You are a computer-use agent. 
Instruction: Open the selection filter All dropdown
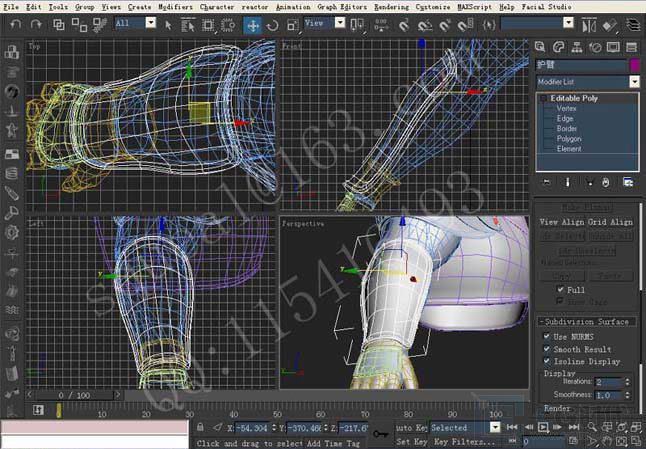(x=151, y=23)
